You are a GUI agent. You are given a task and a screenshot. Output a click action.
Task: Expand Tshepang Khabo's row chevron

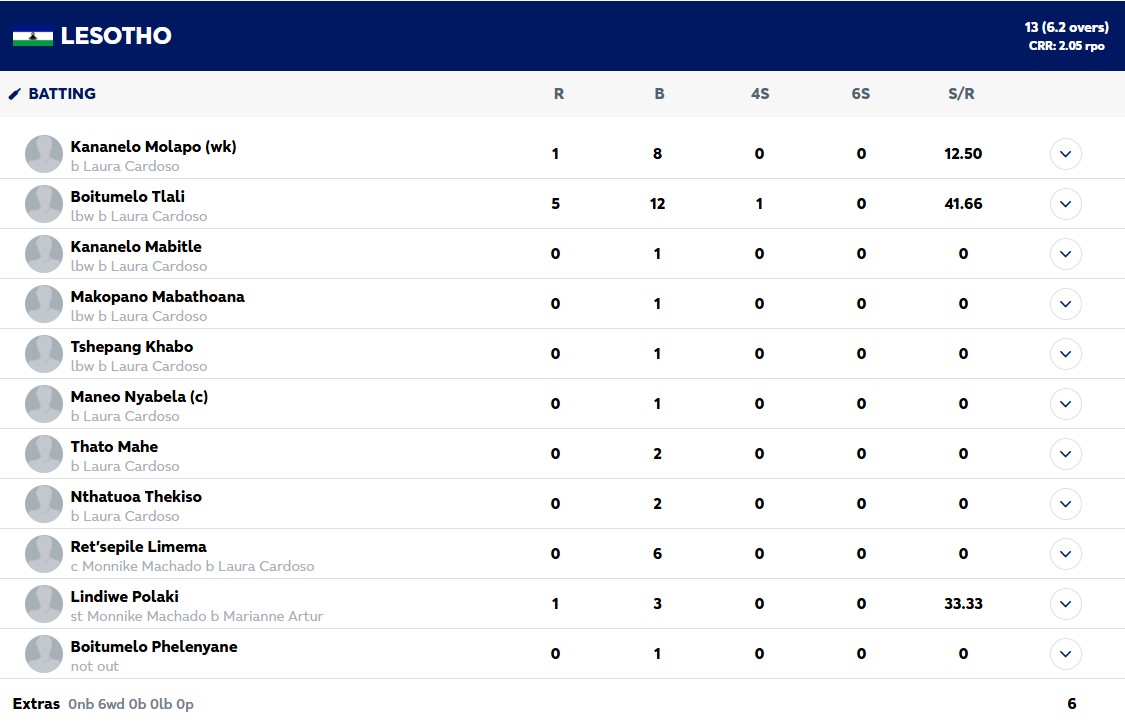tap(1065, 354)
